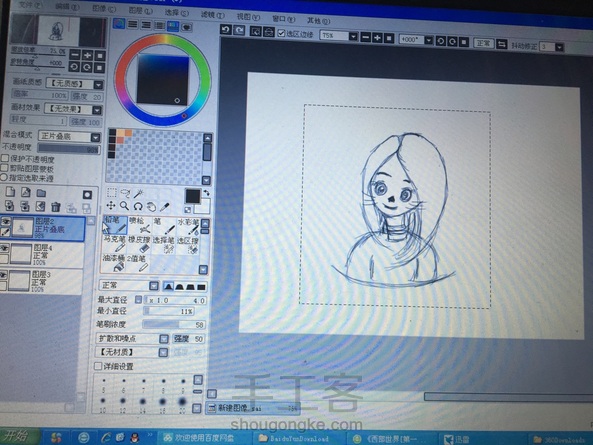Open the 滤镜 menu in menu bar
Viewport: 593px width, 445px height.
[x=212, y=15]
